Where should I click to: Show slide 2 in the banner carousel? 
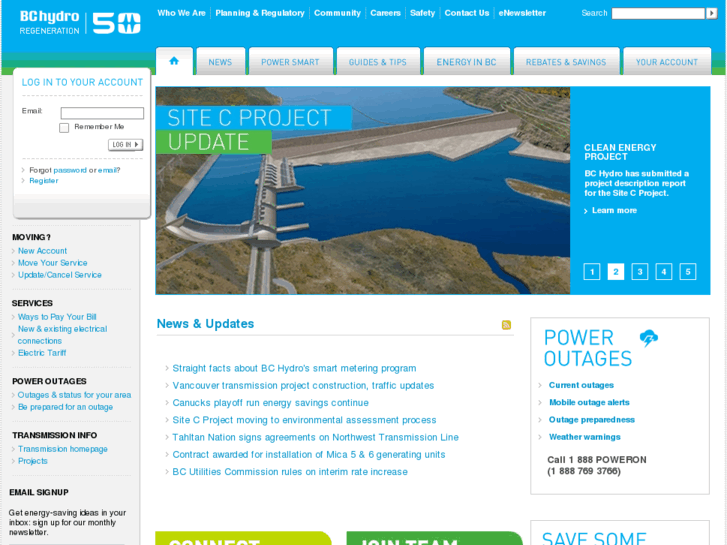tap(616, 271)
